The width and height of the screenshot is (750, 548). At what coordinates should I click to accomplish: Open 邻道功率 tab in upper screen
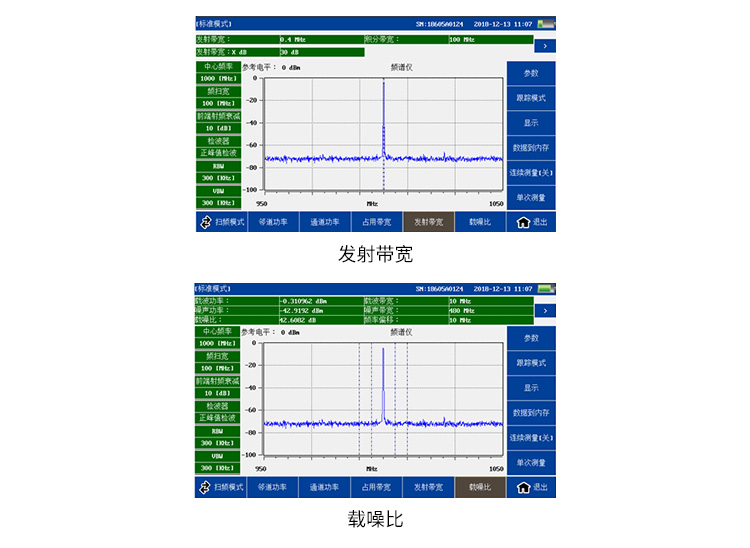coord(272,222)
